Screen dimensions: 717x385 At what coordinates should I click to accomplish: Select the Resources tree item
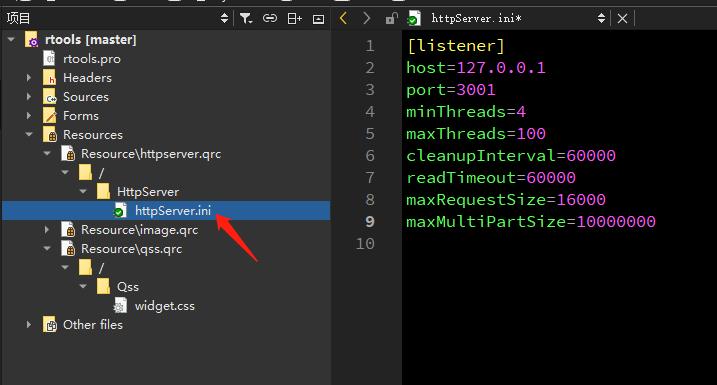point(93,135)
